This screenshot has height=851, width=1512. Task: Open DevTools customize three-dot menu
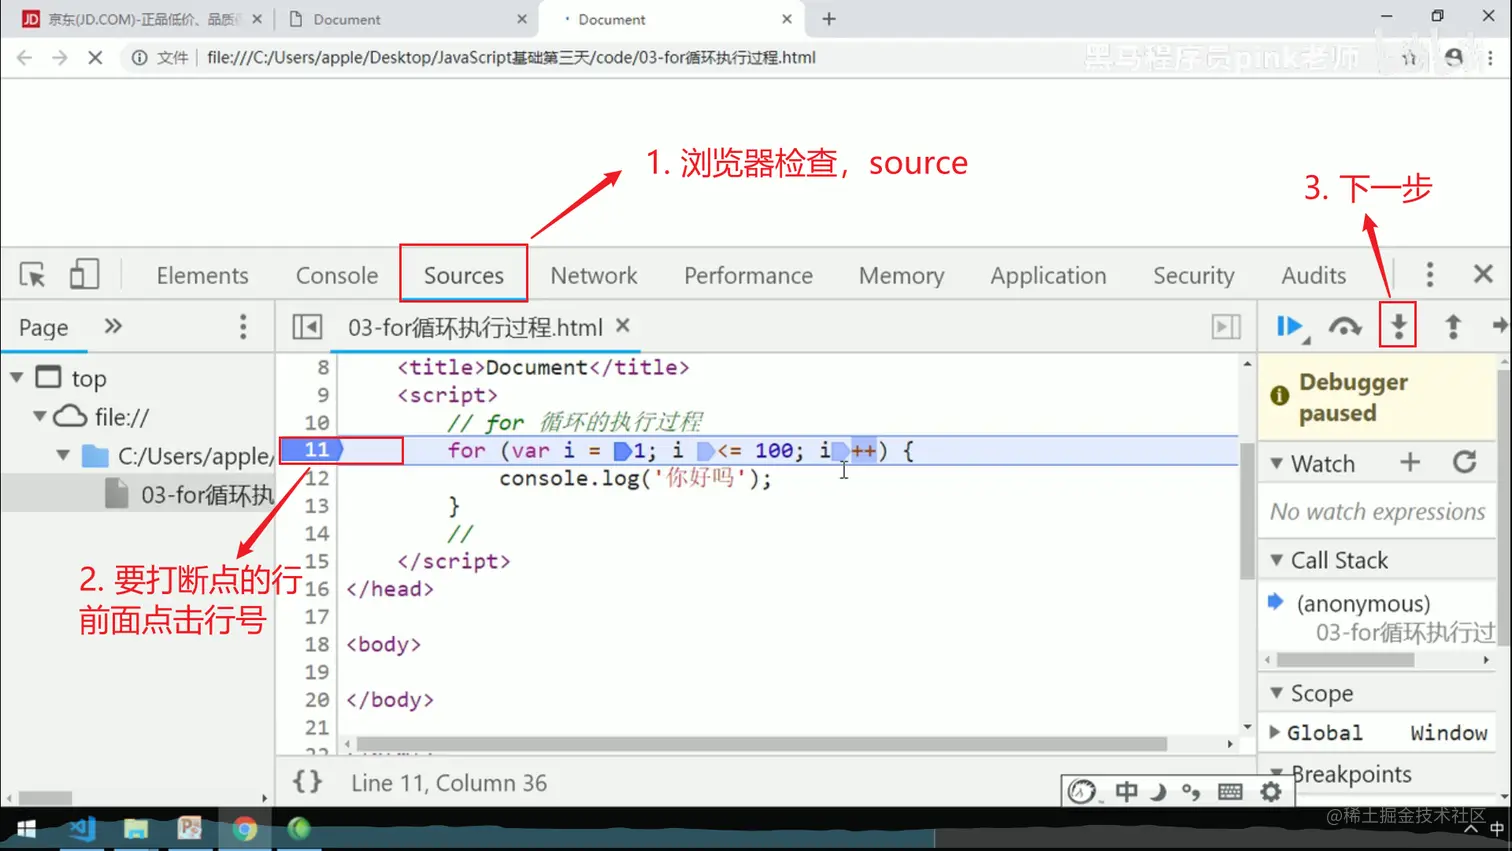(1430, 274)
